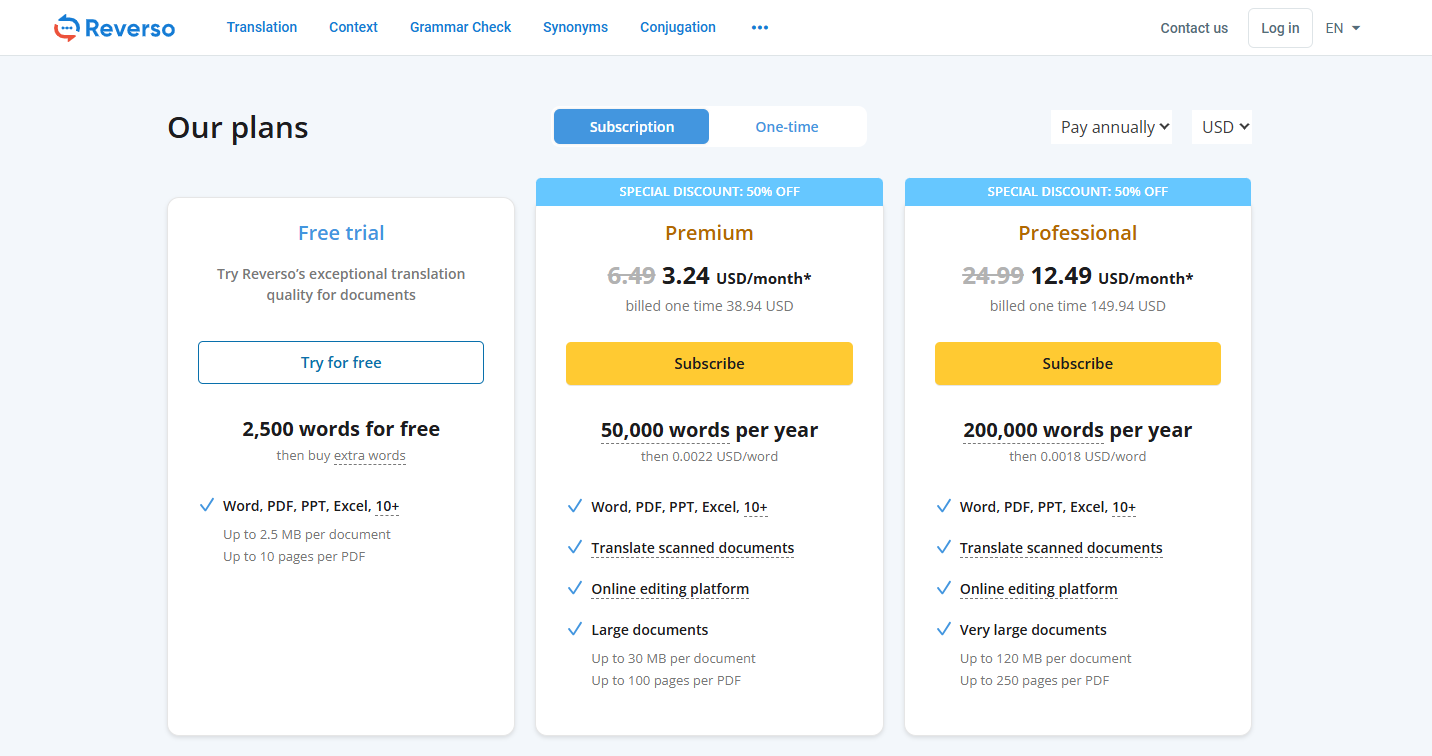Open the Translation nav item
The width and height of the screenshot is (1432, 756).
point(262,28)
